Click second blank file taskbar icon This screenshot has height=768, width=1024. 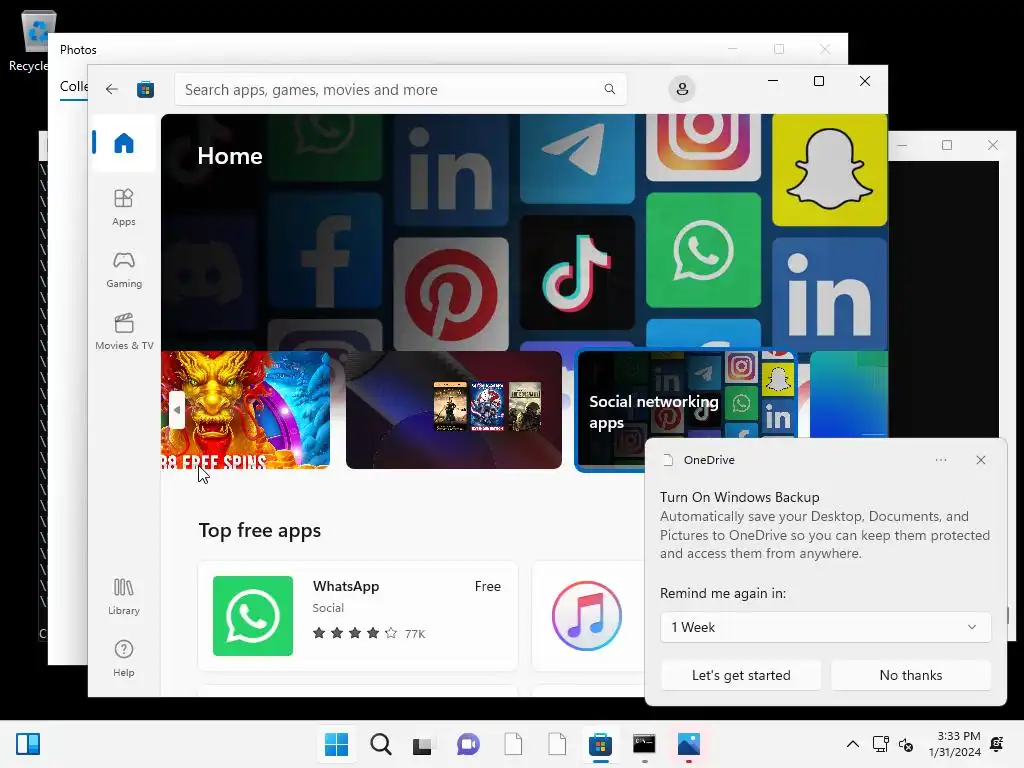point(557,744)
